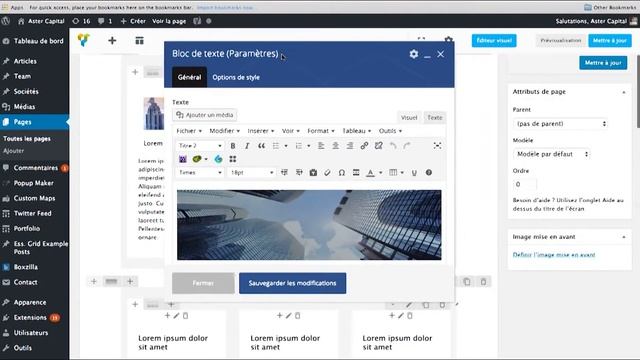Clear formatting with the eraser icon

coord(327,173)
